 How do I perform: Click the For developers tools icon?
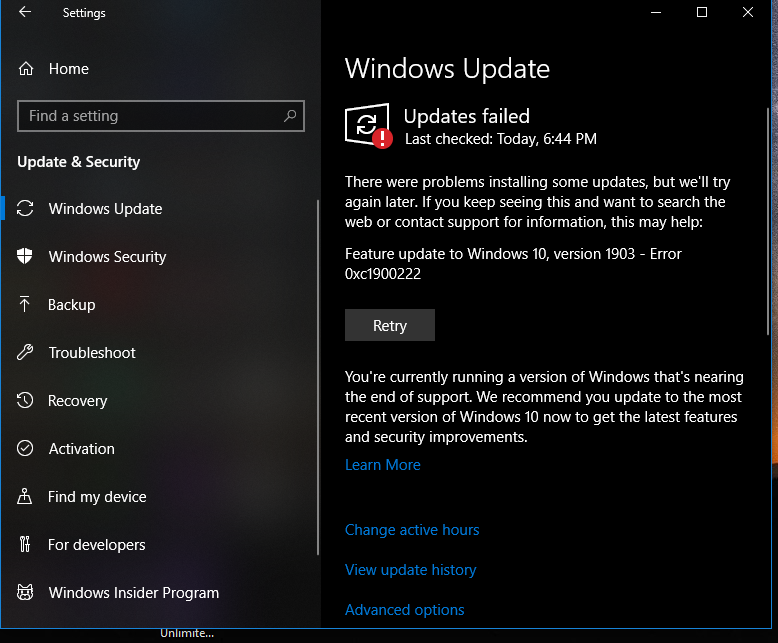click(25, 544)
